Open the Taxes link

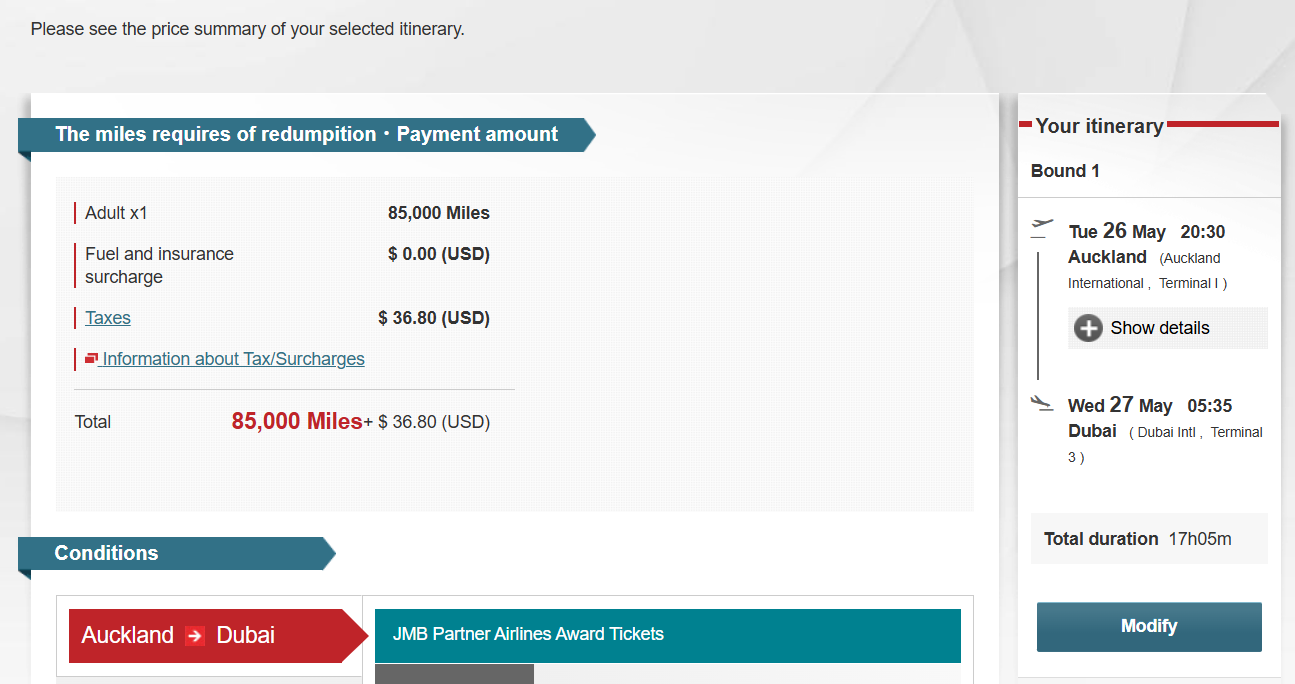pyautogui.click(x=108, y=318)
